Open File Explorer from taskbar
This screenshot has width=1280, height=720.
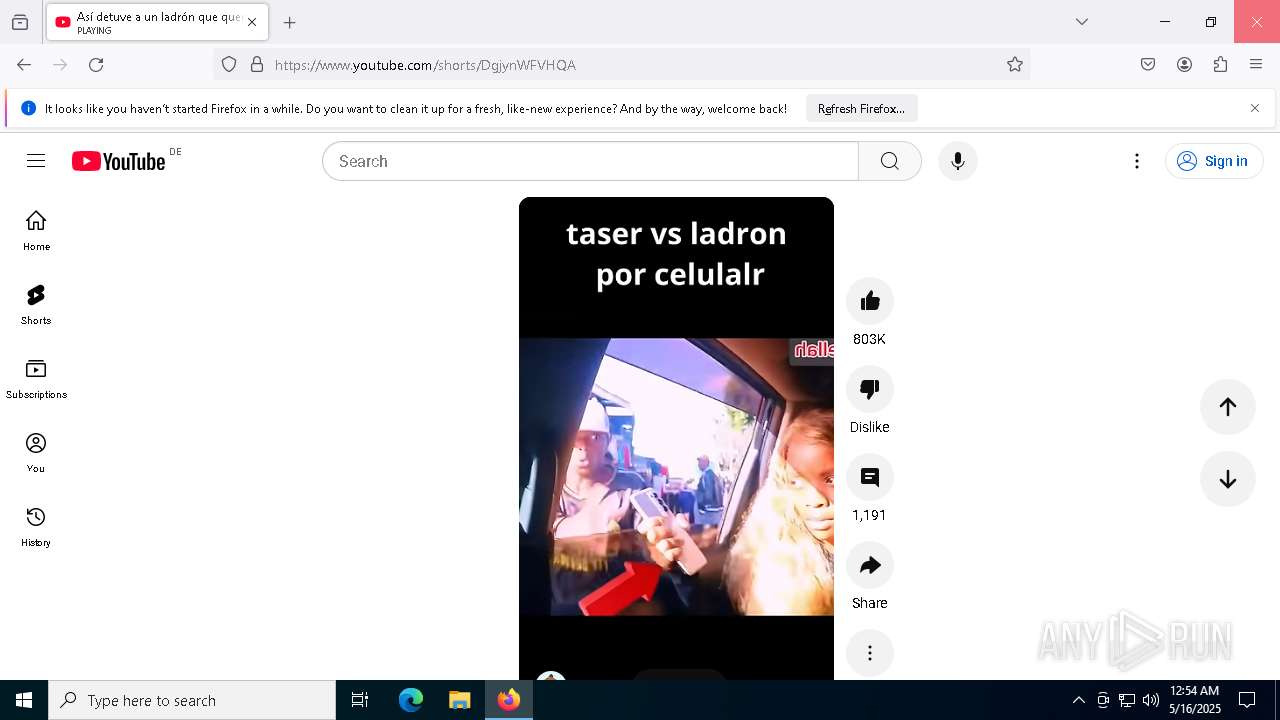(459, 700)
